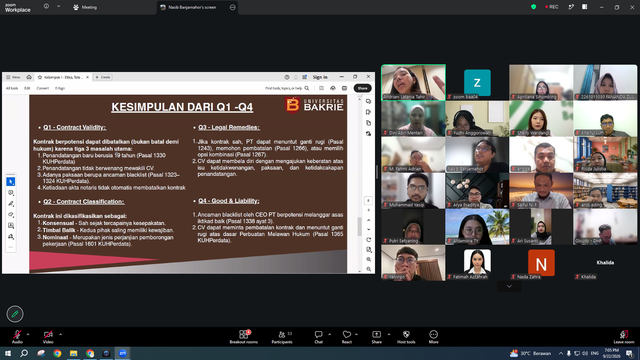The width and height of the screenshot is (640, 360).
Task: Open the Acrobat Menu button
Action: click(13, 77)
